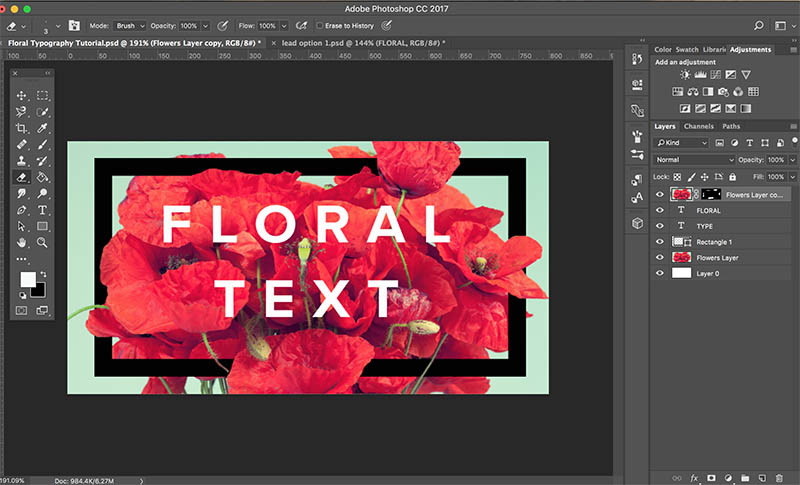Add a Levels adjustment

(700, 74)
